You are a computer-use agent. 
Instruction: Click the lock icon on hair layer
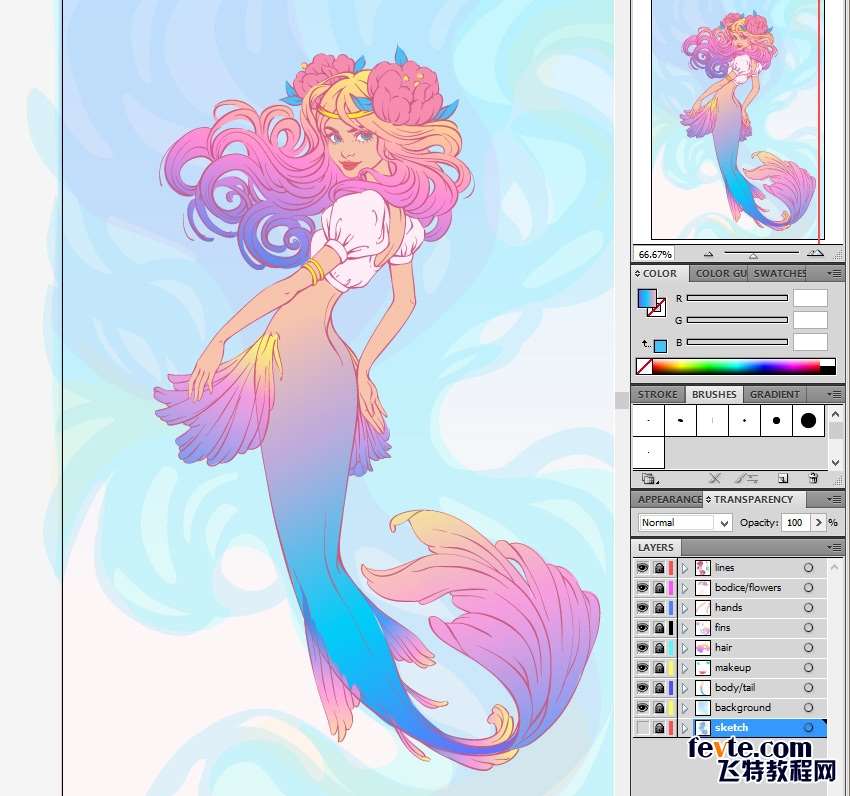[x=659, y=647]
